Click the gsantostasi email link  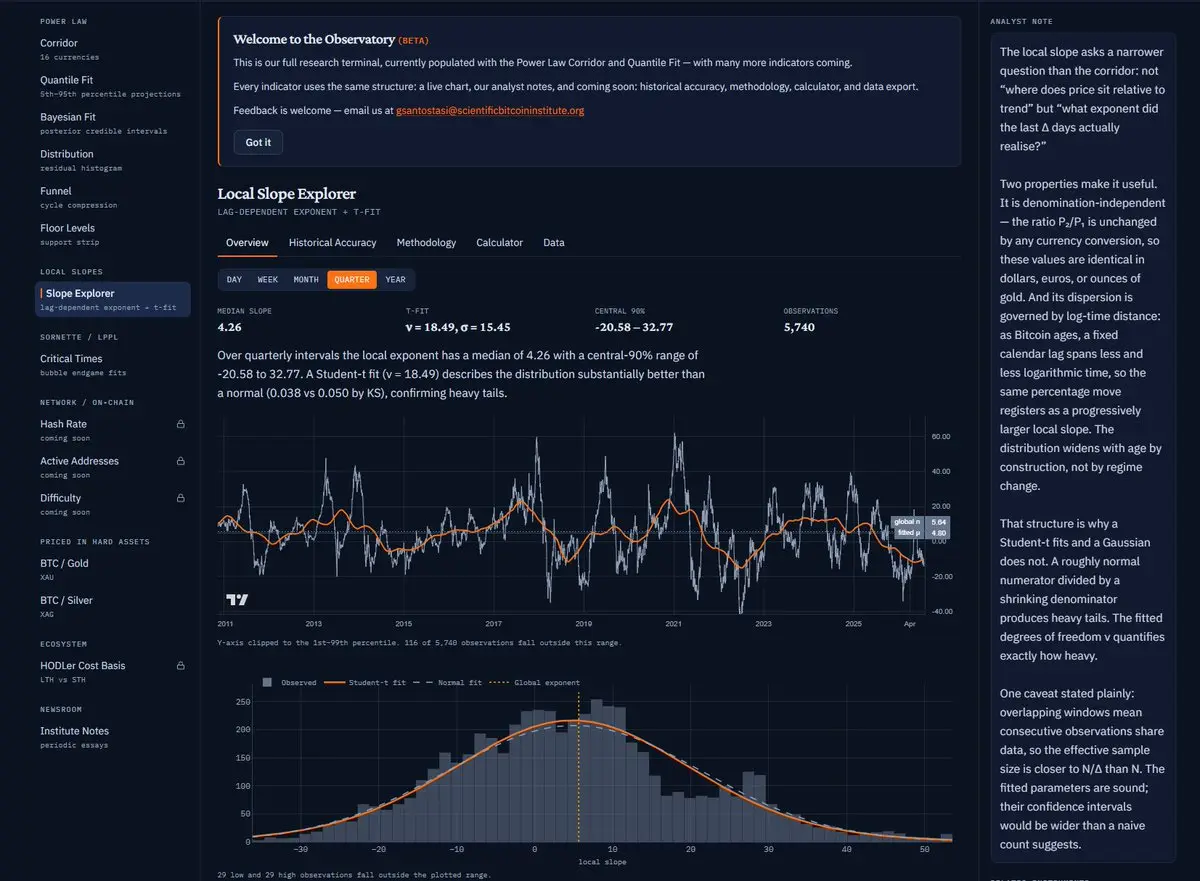coord(490,111)
